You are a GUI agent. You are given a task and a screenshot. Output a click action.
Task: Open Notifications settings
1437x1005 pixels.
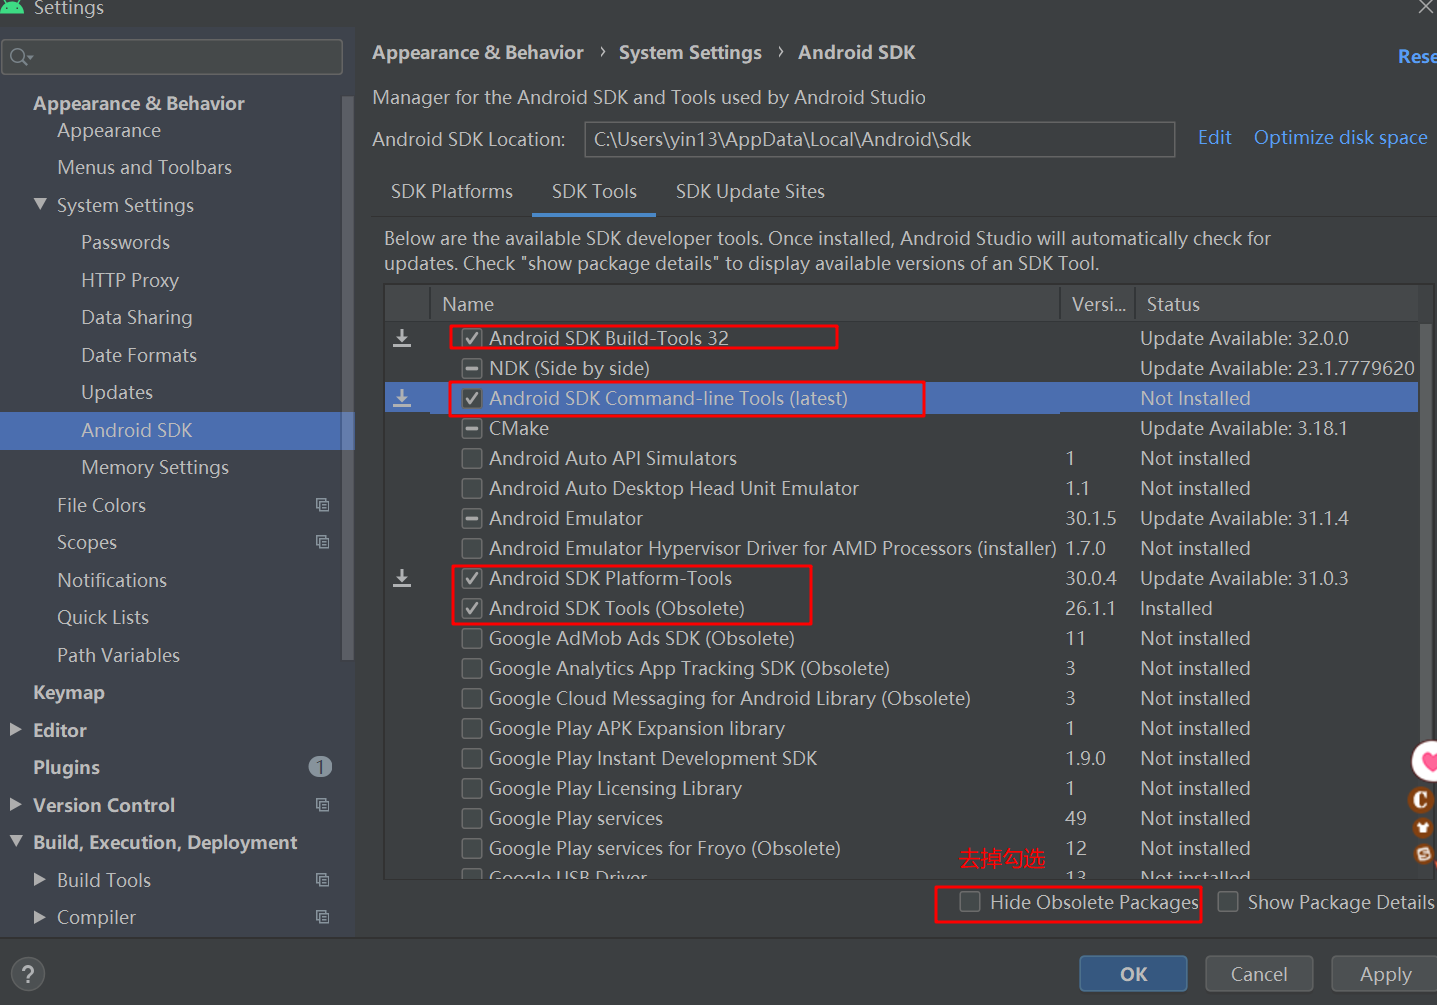pos(112,580)
